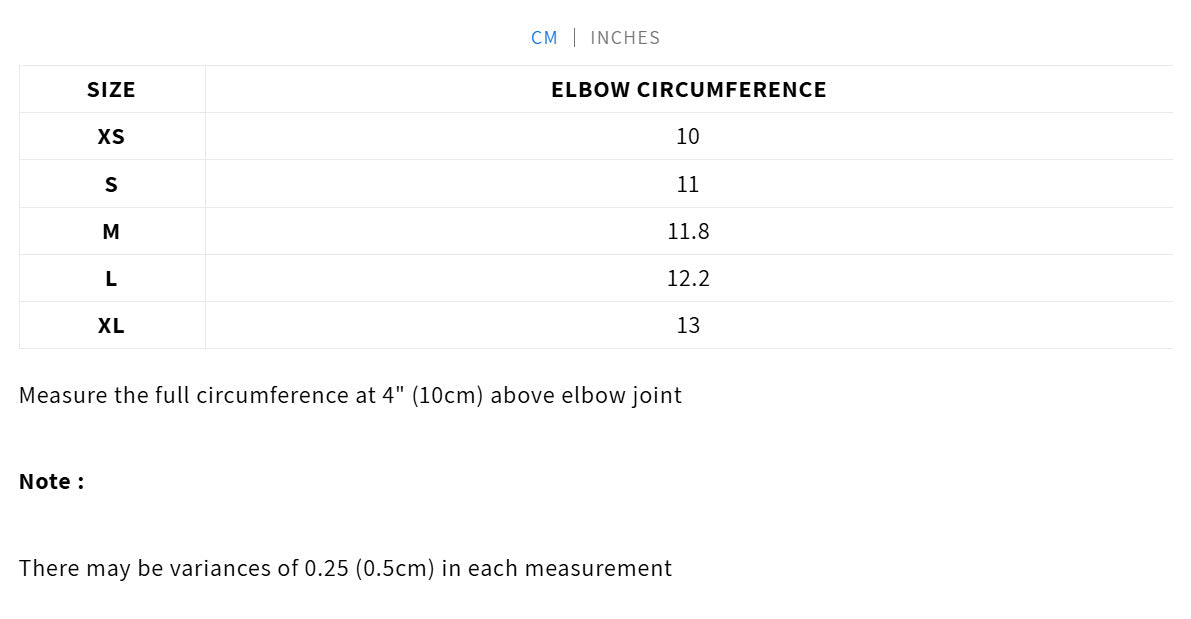Switch to the INCHES unit tab
This screenshot has height=619, width=1191.
625,38
